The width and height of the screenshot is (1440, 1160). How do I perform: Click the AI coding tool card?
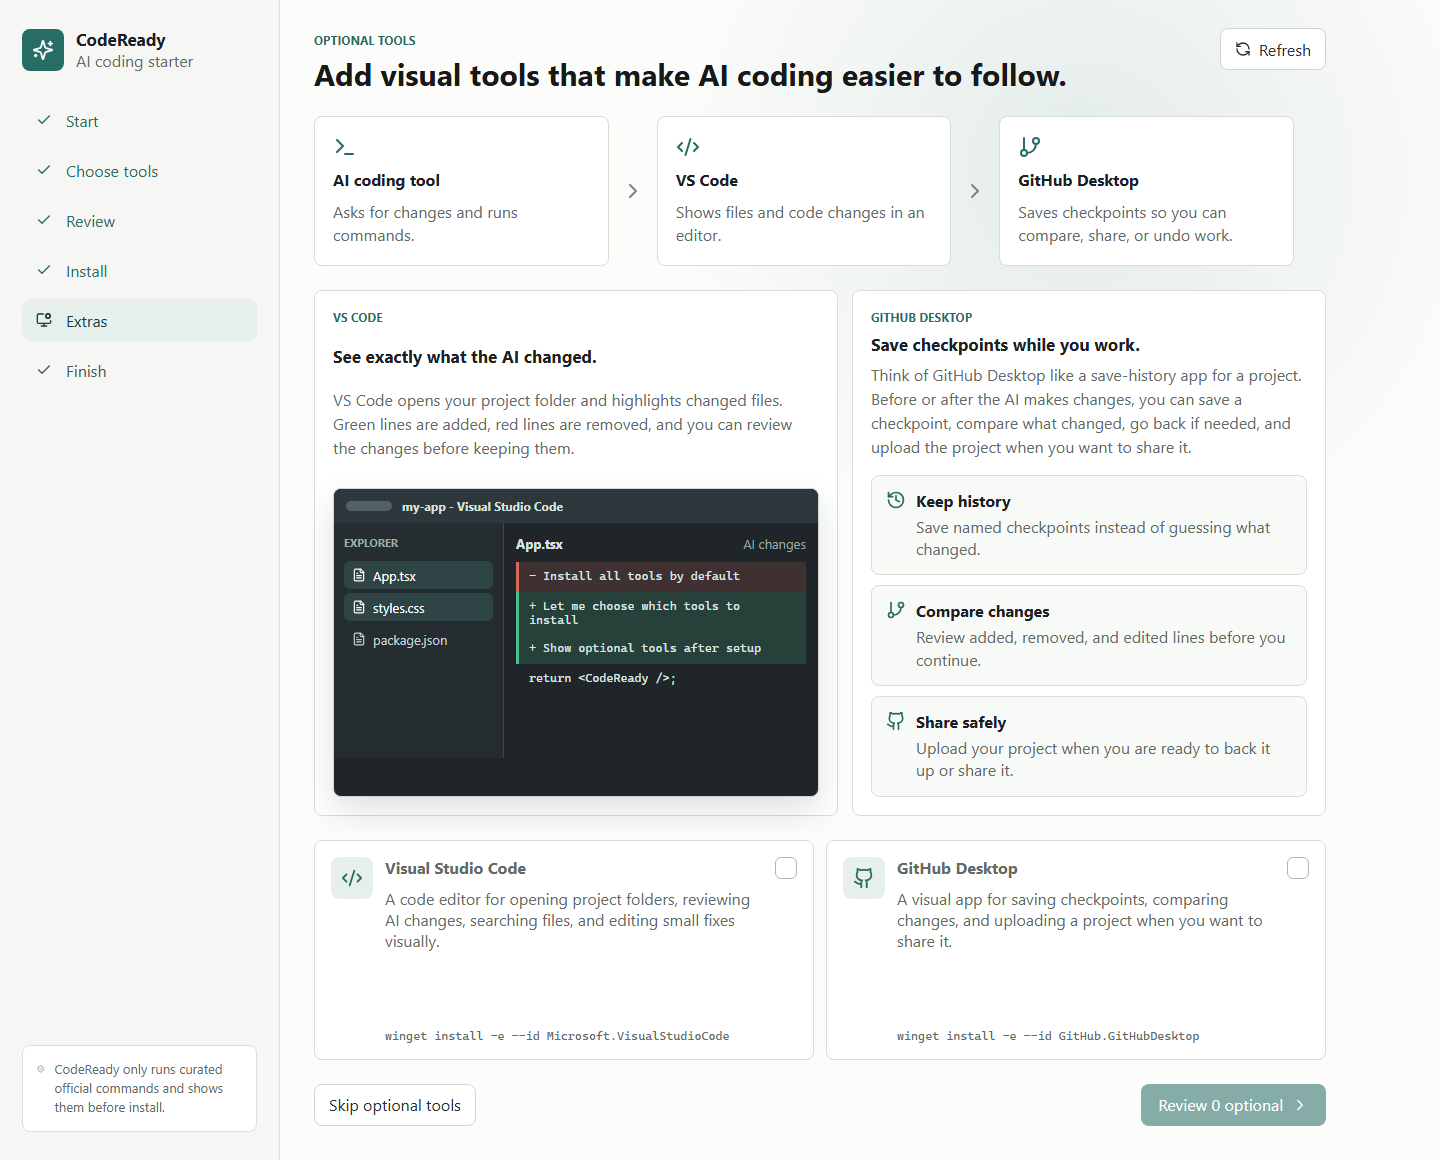tap(461, 191)
